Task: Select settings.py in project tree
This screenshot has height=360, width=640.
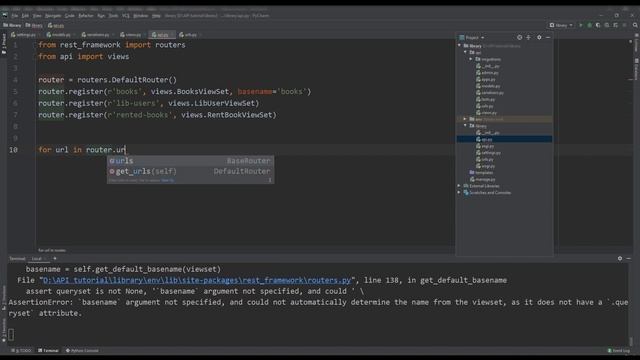Action: (488, 153)
